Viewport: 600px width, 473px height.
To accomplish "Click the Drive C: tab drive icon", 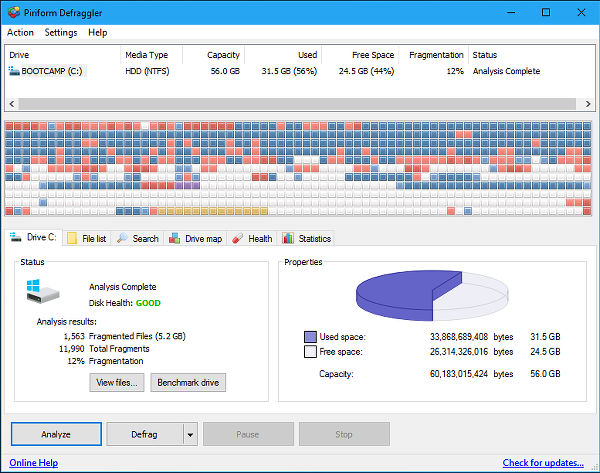I will (x=16, y=237).
